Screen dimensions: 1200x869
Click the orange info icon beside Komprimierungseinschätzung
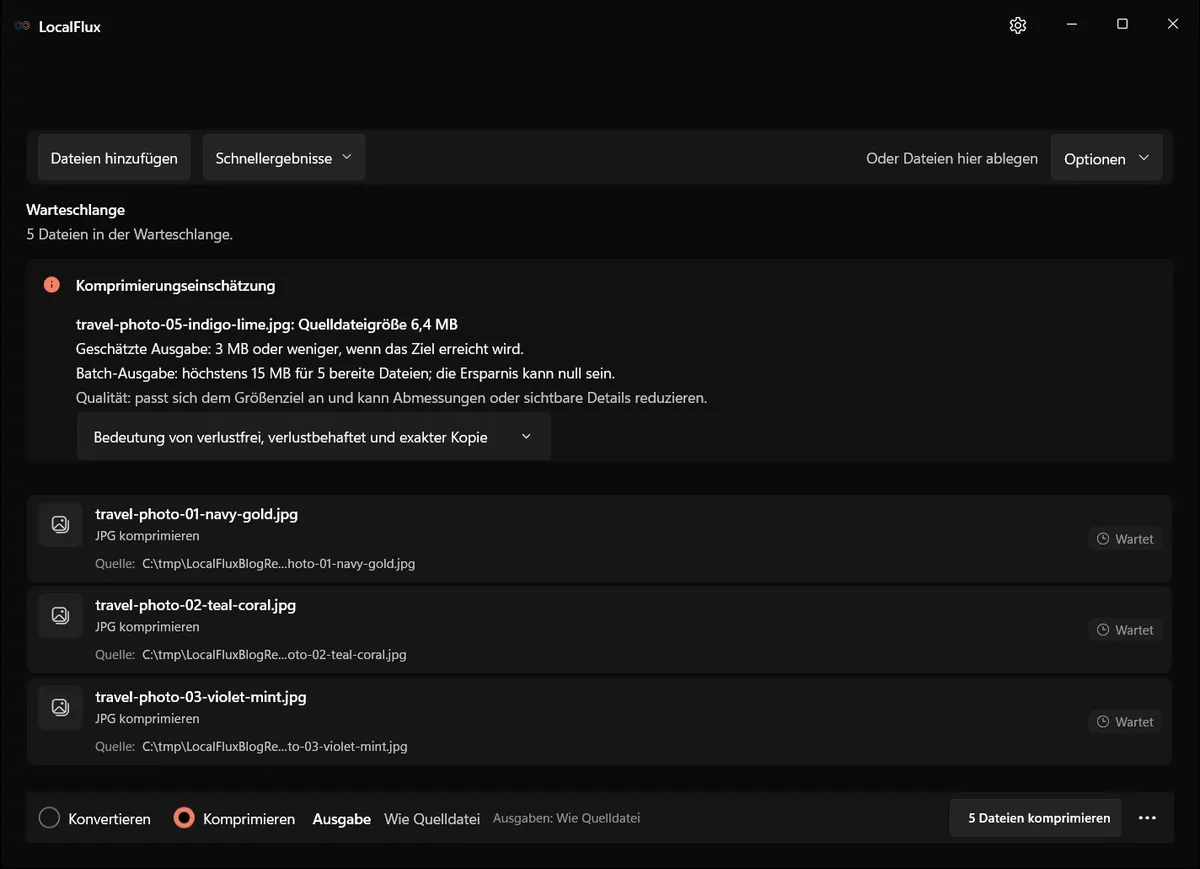point(52,285)
